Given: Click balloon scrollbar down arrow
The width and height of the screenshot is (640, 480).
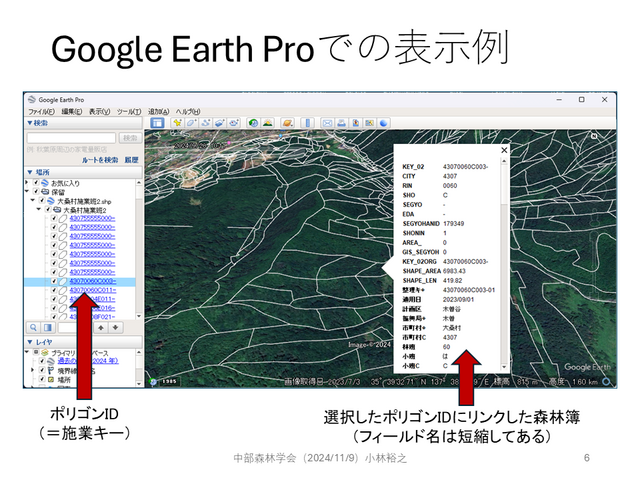Looking at the screenshot, I should [504, 367].
